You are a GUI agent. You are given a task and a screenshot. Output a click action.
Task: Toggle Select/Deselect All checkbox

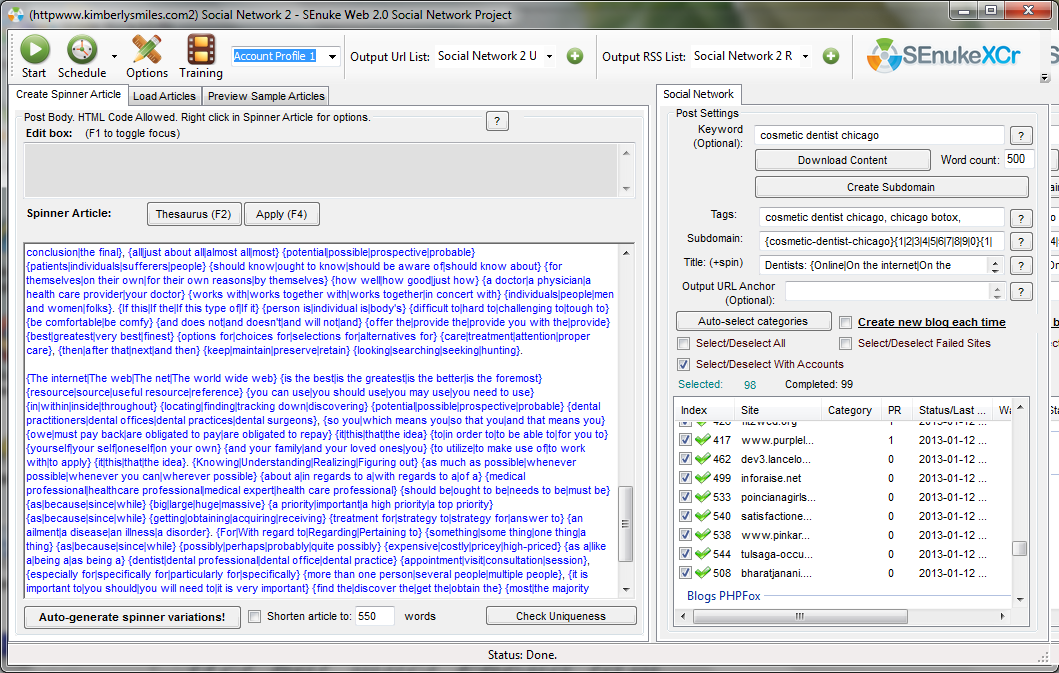(683, 343)
